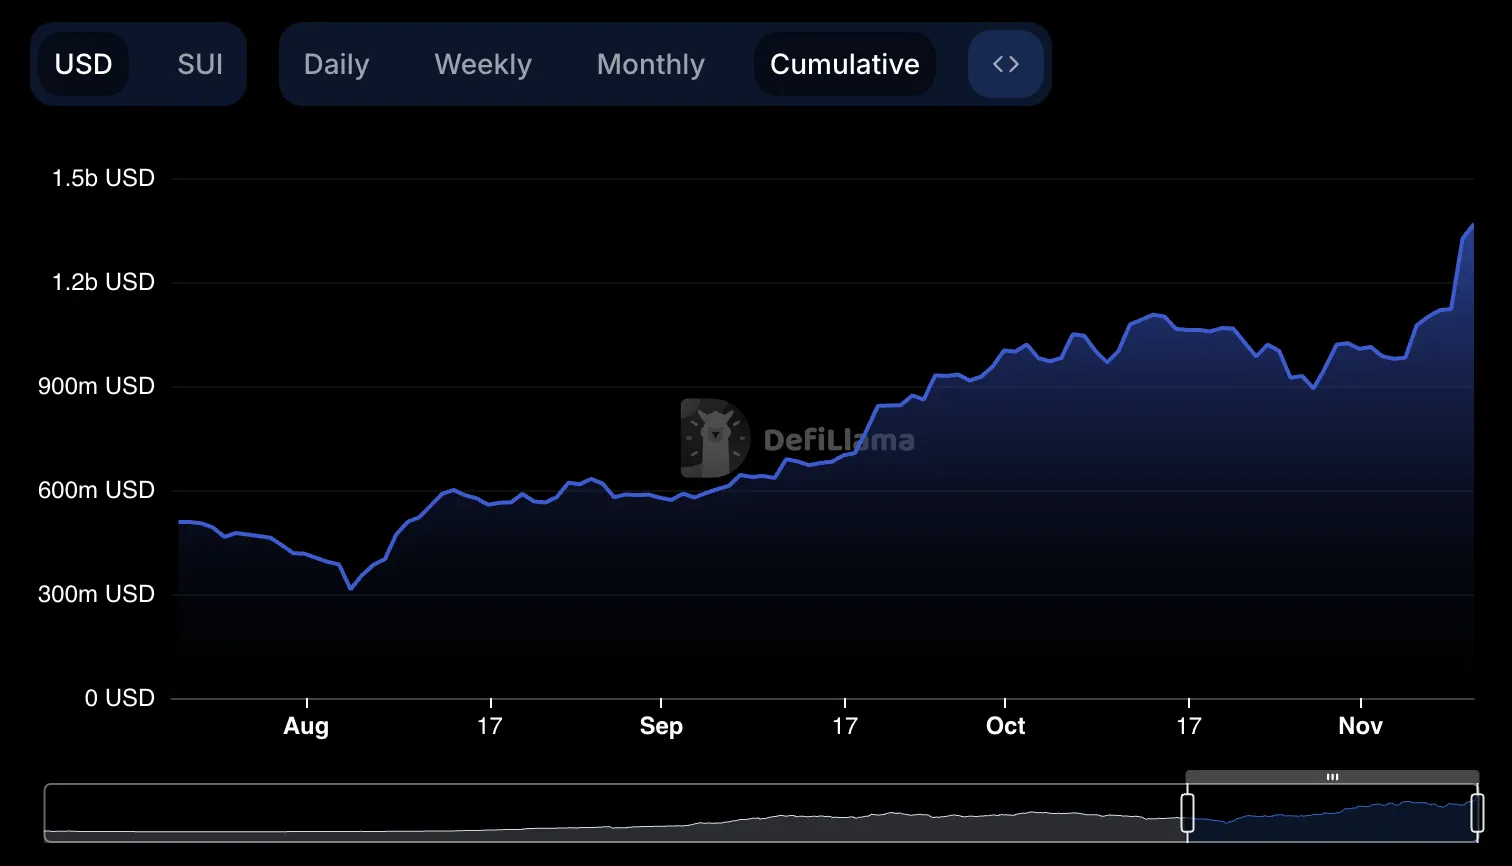Select the Weekly interval tab
Screen dimensions: 1512x866
click(x=483, y=64)
